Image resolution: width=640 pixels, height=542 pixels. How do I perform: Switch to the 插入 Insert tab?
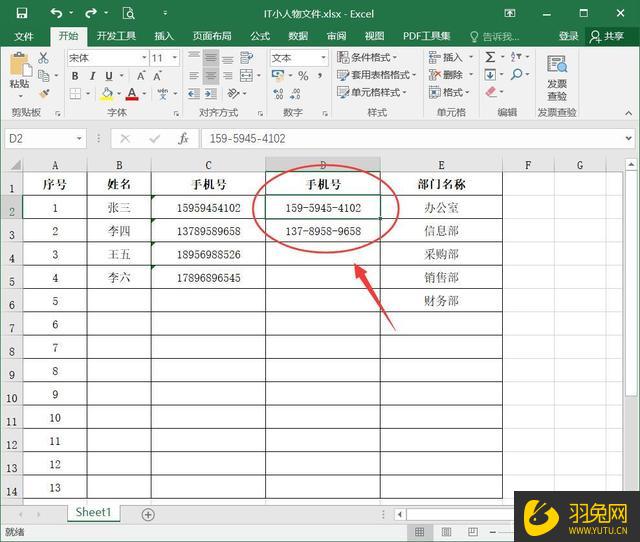pyautogui.click(x=164, y=36)
